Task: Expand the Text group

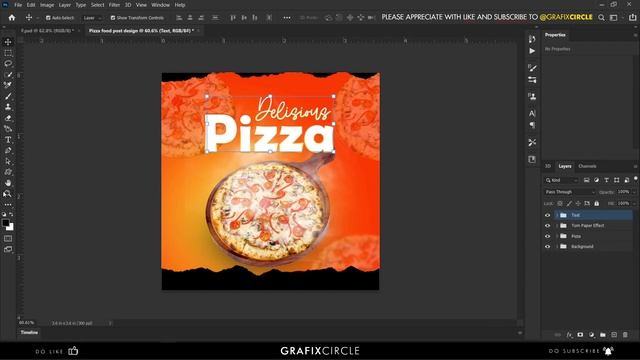Action: [x=557, y=215]
